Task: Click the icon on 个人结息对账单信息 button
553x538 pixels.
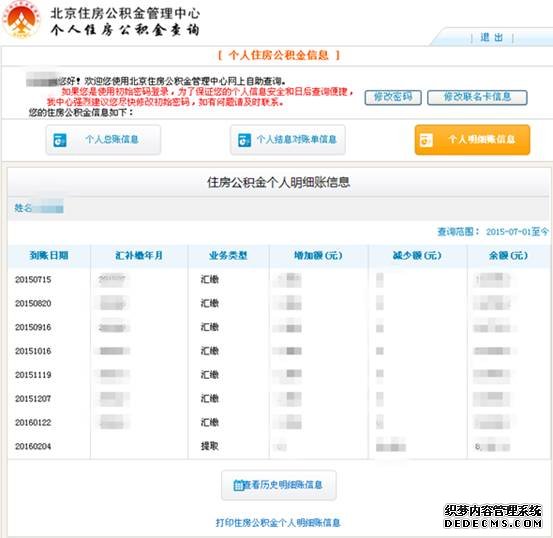Action: 244,140
